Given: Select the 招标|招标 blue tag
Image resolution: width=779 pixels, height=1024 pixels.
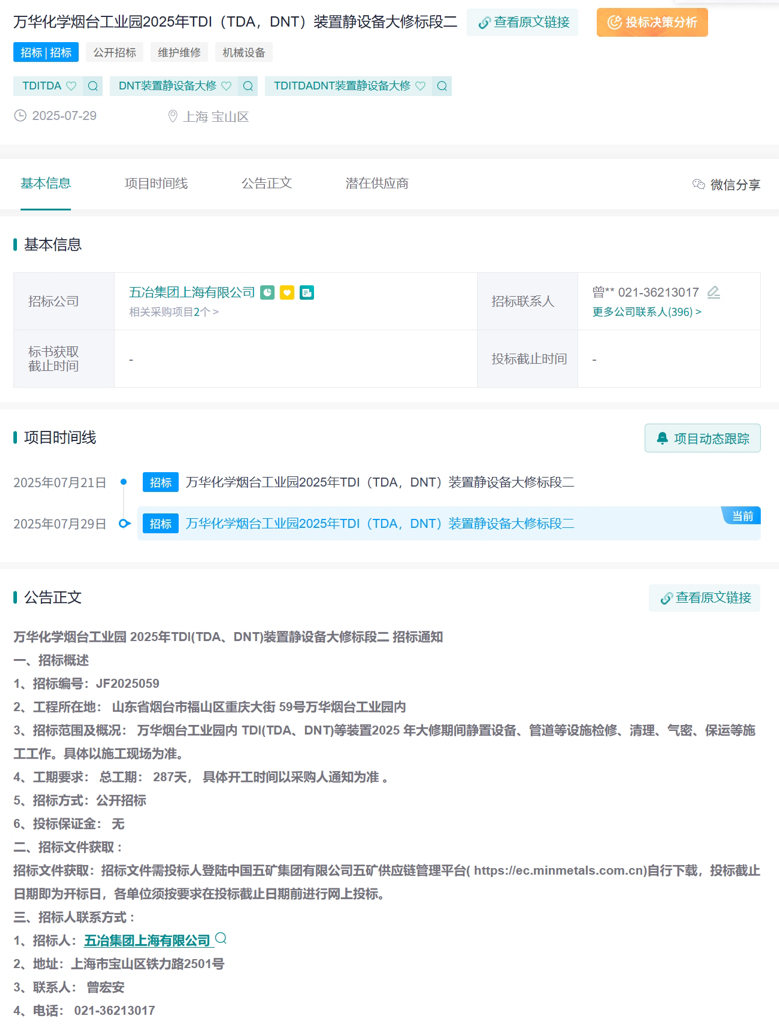Looking at the screenshot, I should click(x=46, y=52).
